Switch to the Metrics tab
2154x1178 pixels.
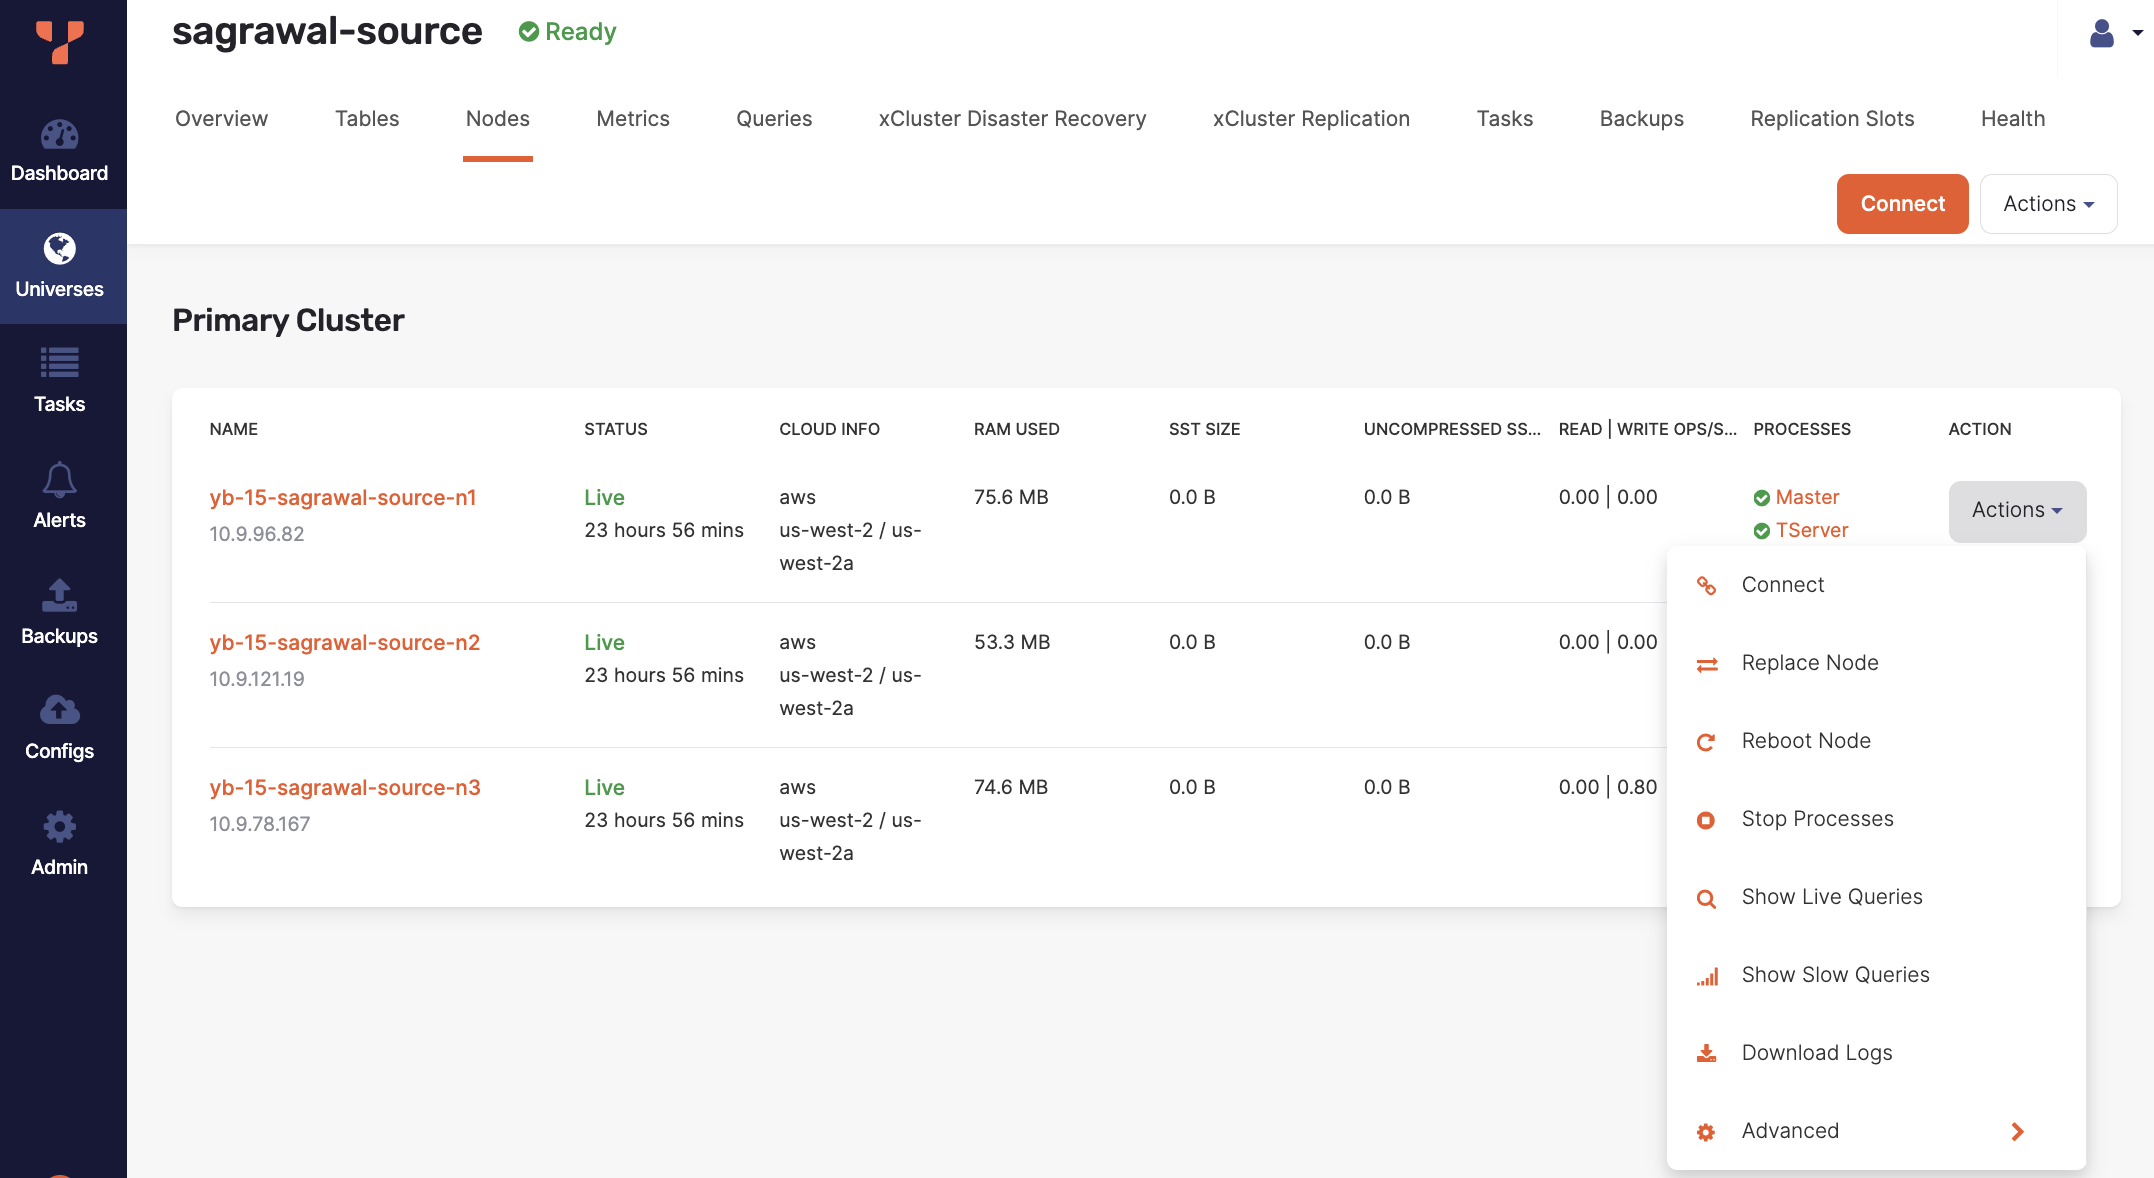[x=632, y=119]
